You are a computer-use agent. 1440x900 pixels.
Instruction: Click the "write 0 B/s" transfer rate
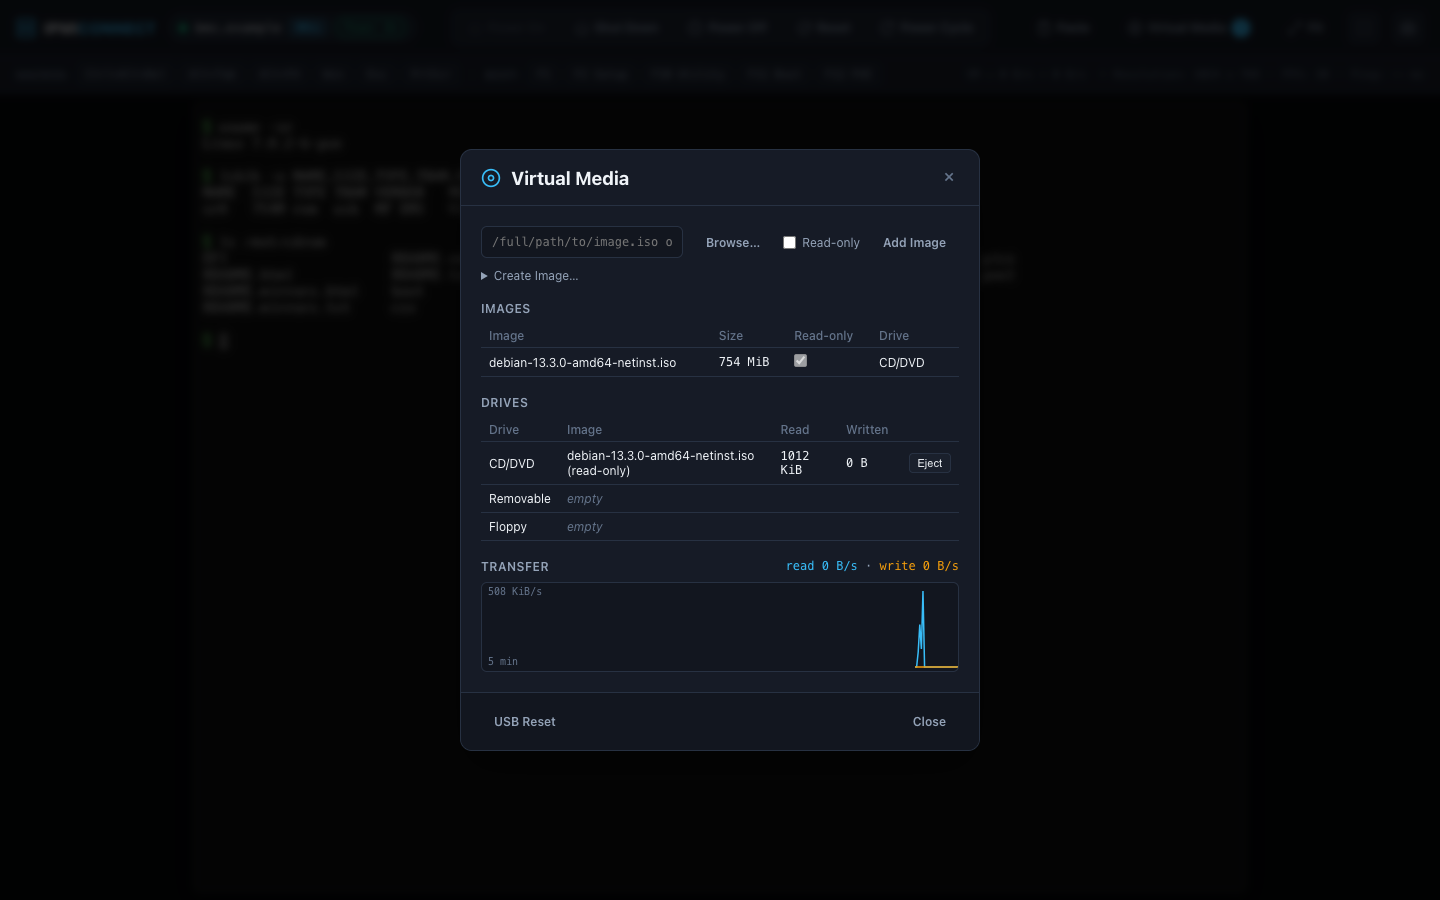(919, 566)
